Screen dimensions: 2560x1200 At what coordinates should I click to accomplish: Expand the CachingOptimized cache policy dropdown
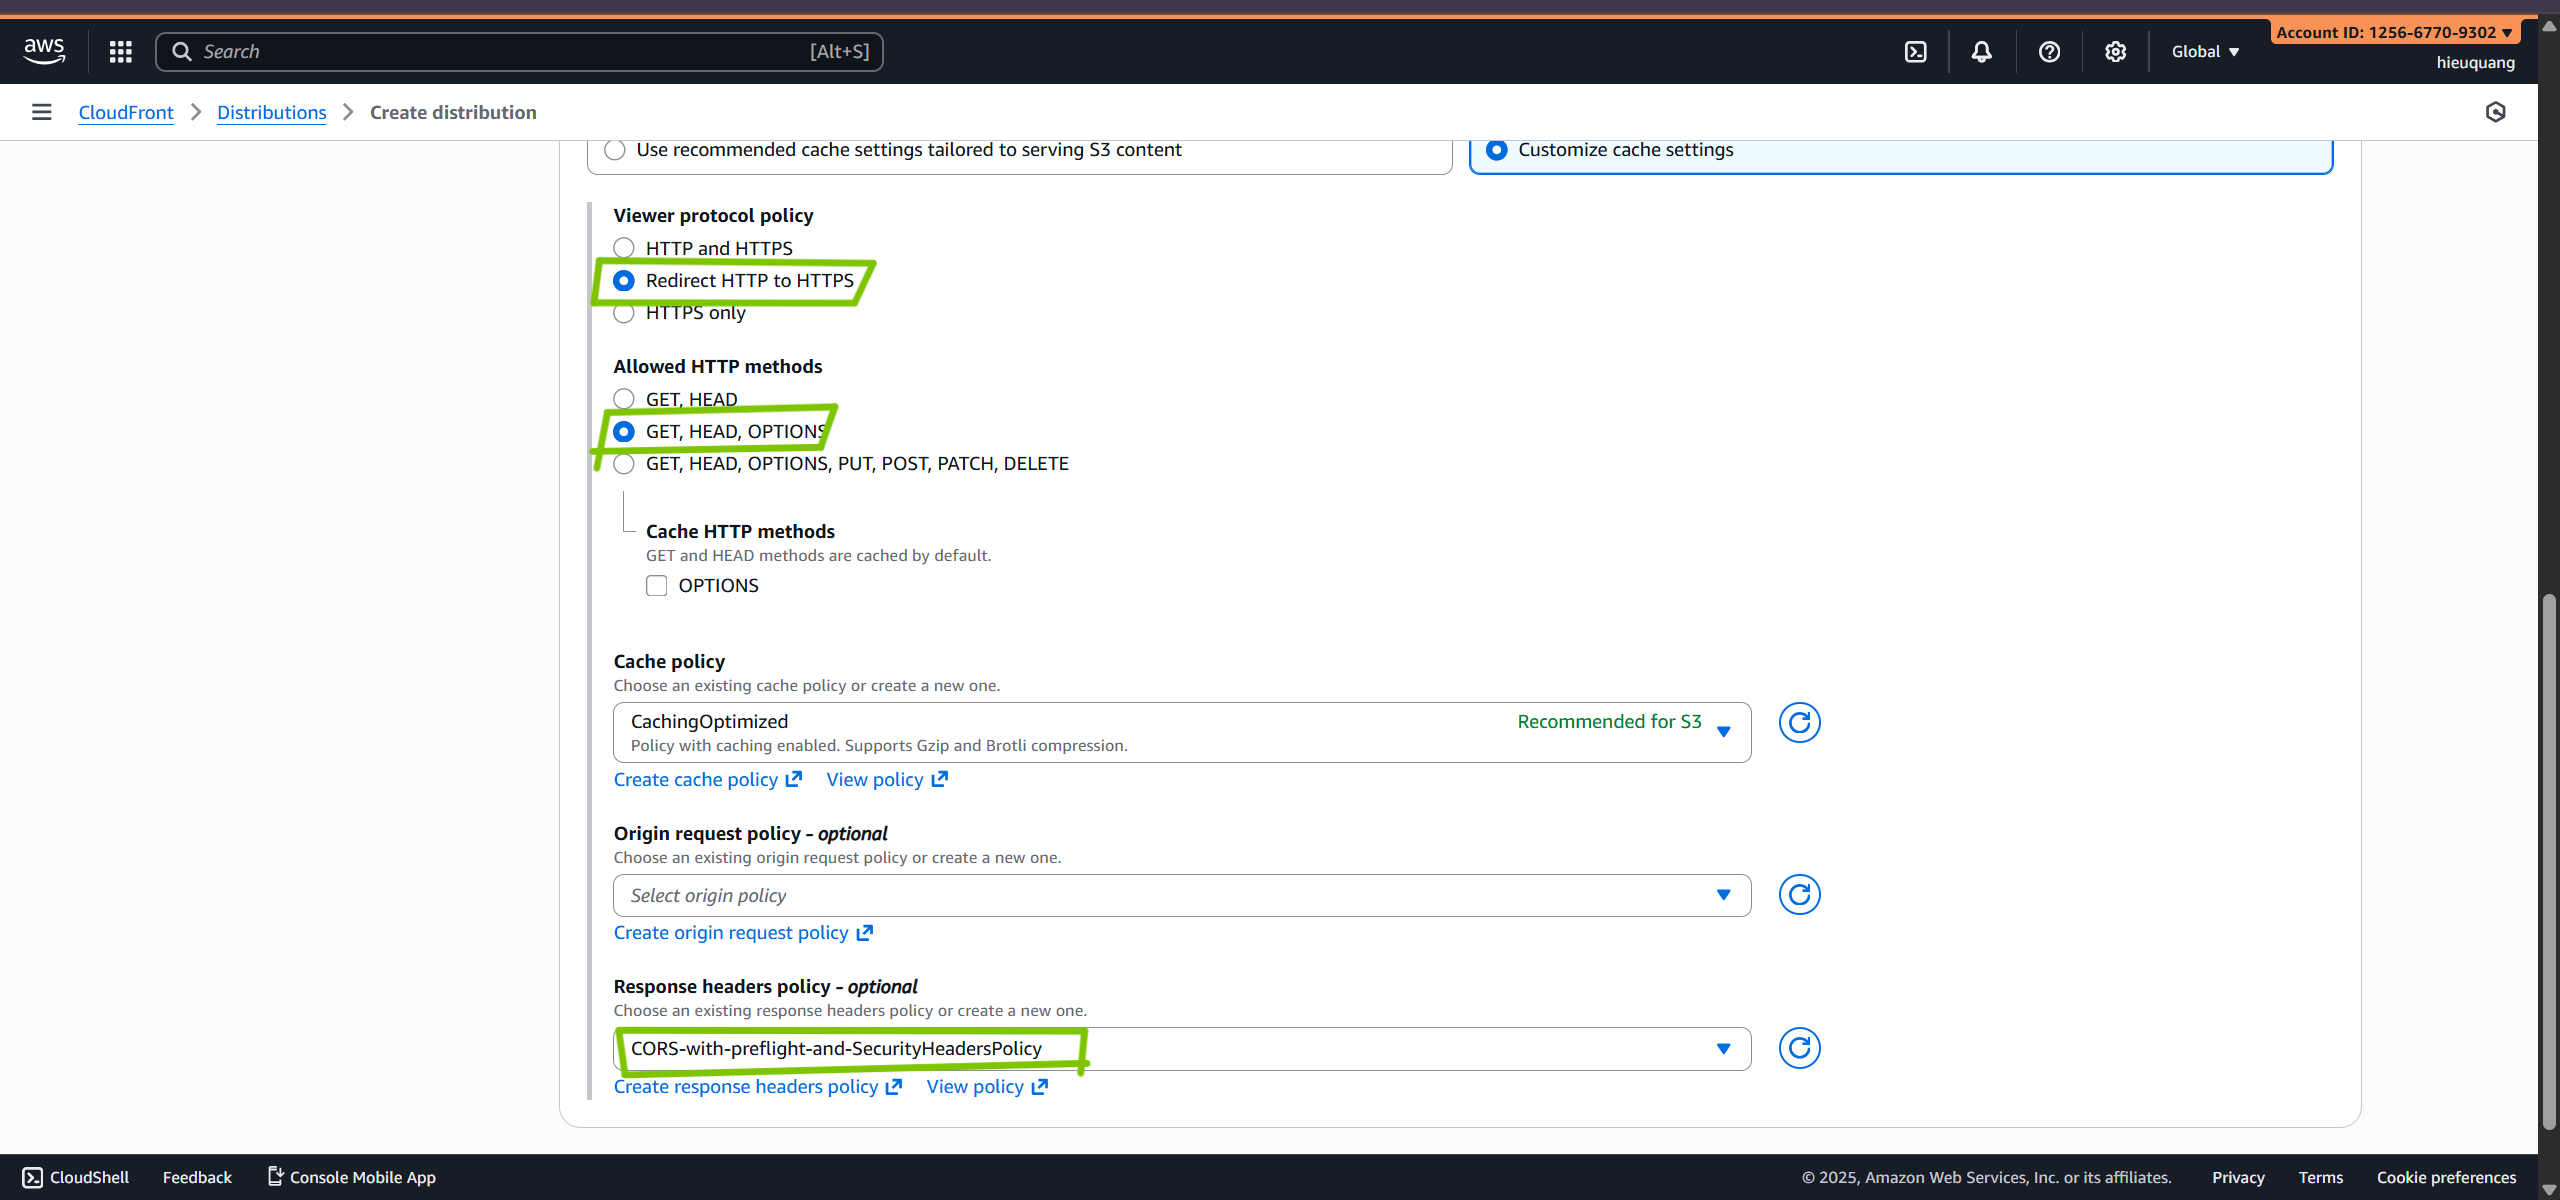click(1181, 732)
